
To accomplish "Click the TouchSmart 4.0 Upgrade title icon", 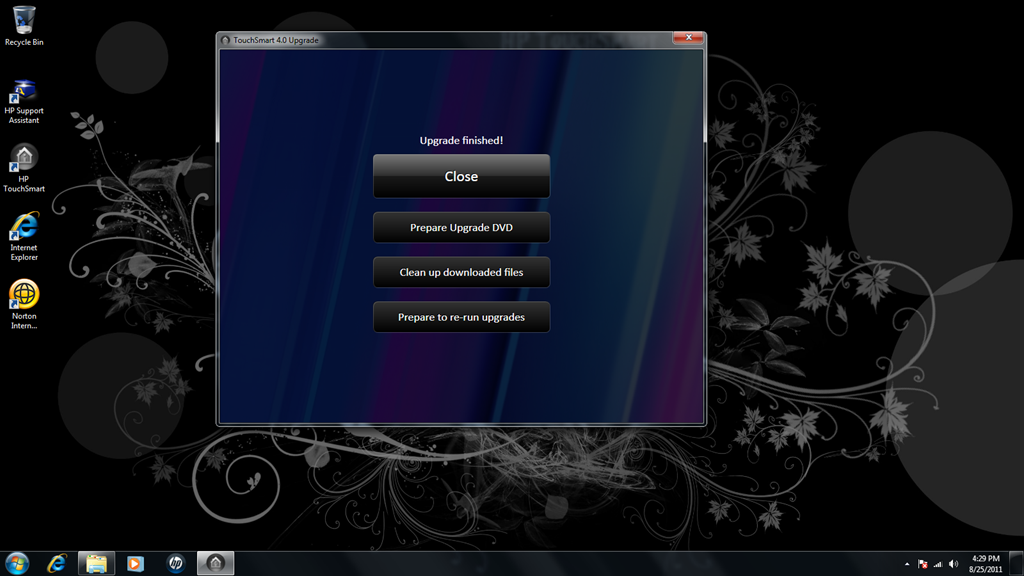I will pos(225,40).
